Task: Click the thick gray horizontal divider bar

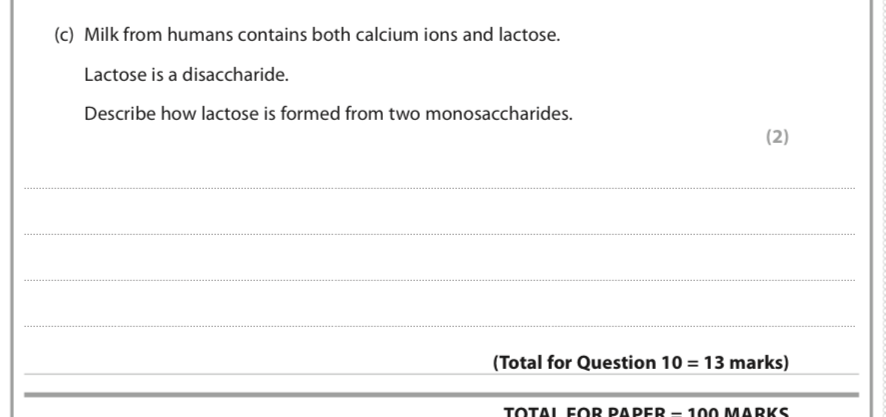Action: click(441, 394)
